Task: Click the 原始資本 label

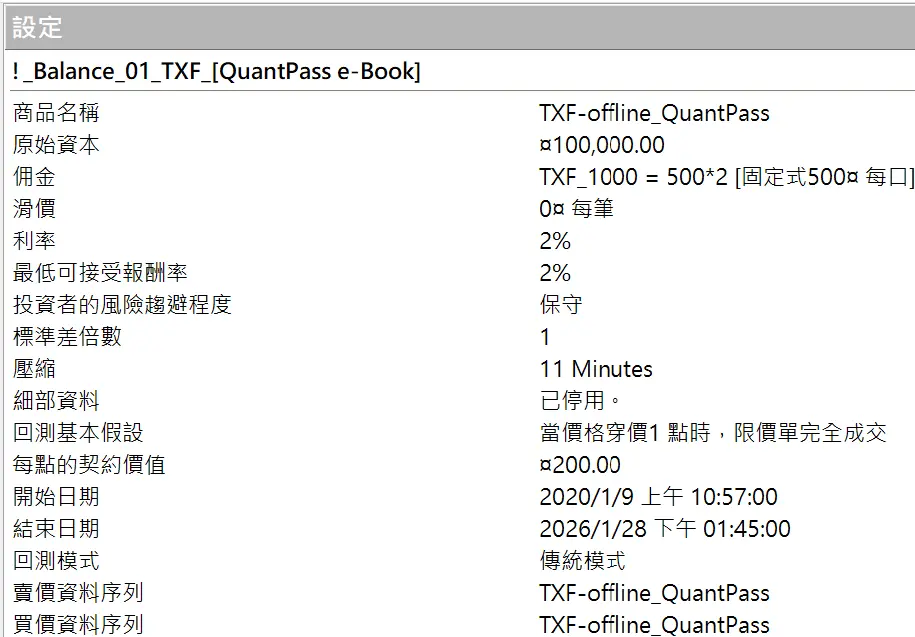Action: 57,144
